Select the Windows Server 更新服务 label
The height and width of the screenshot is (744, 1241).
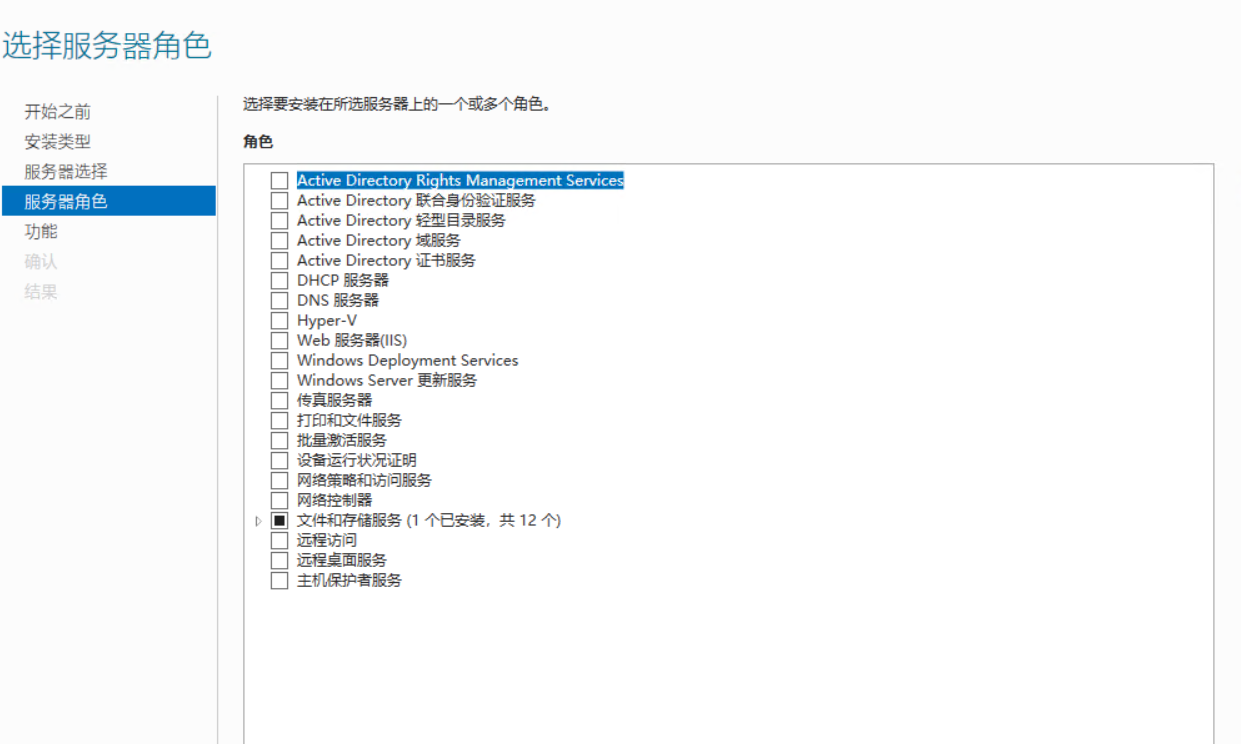tap(387, 381)
